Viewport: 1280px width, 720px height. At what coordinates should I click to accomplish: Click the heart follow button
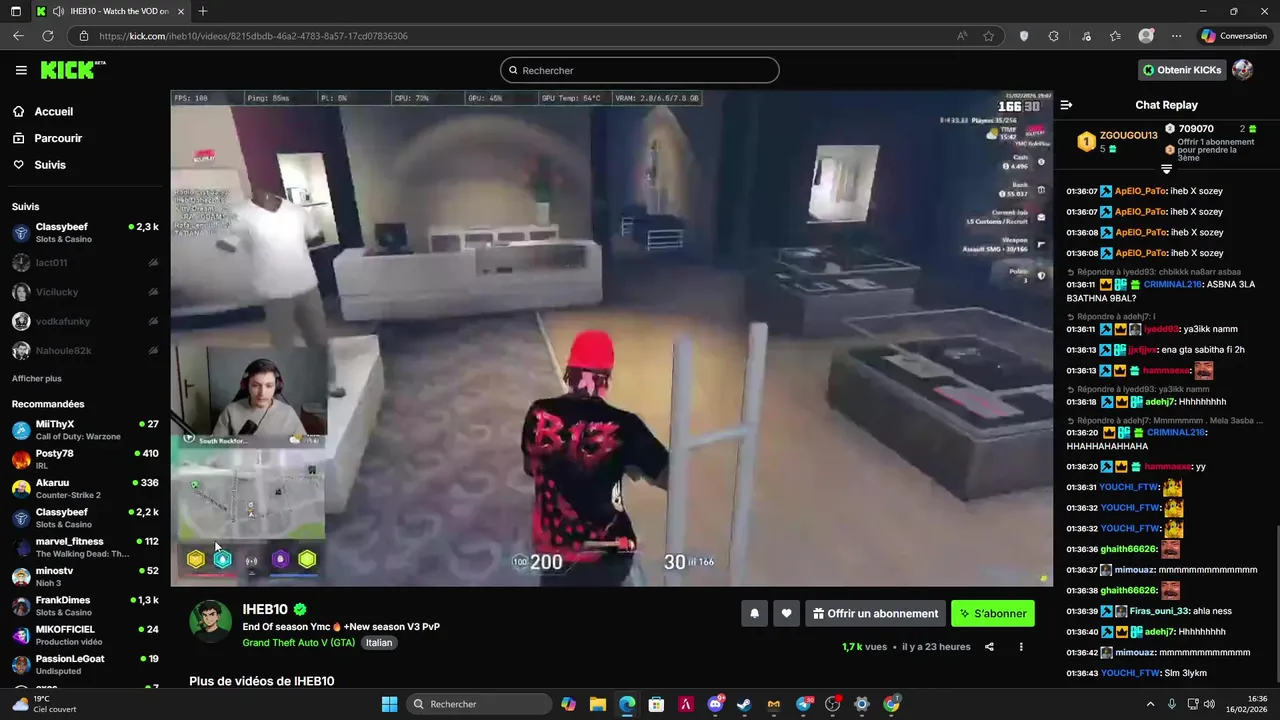(x=787, y=614)
